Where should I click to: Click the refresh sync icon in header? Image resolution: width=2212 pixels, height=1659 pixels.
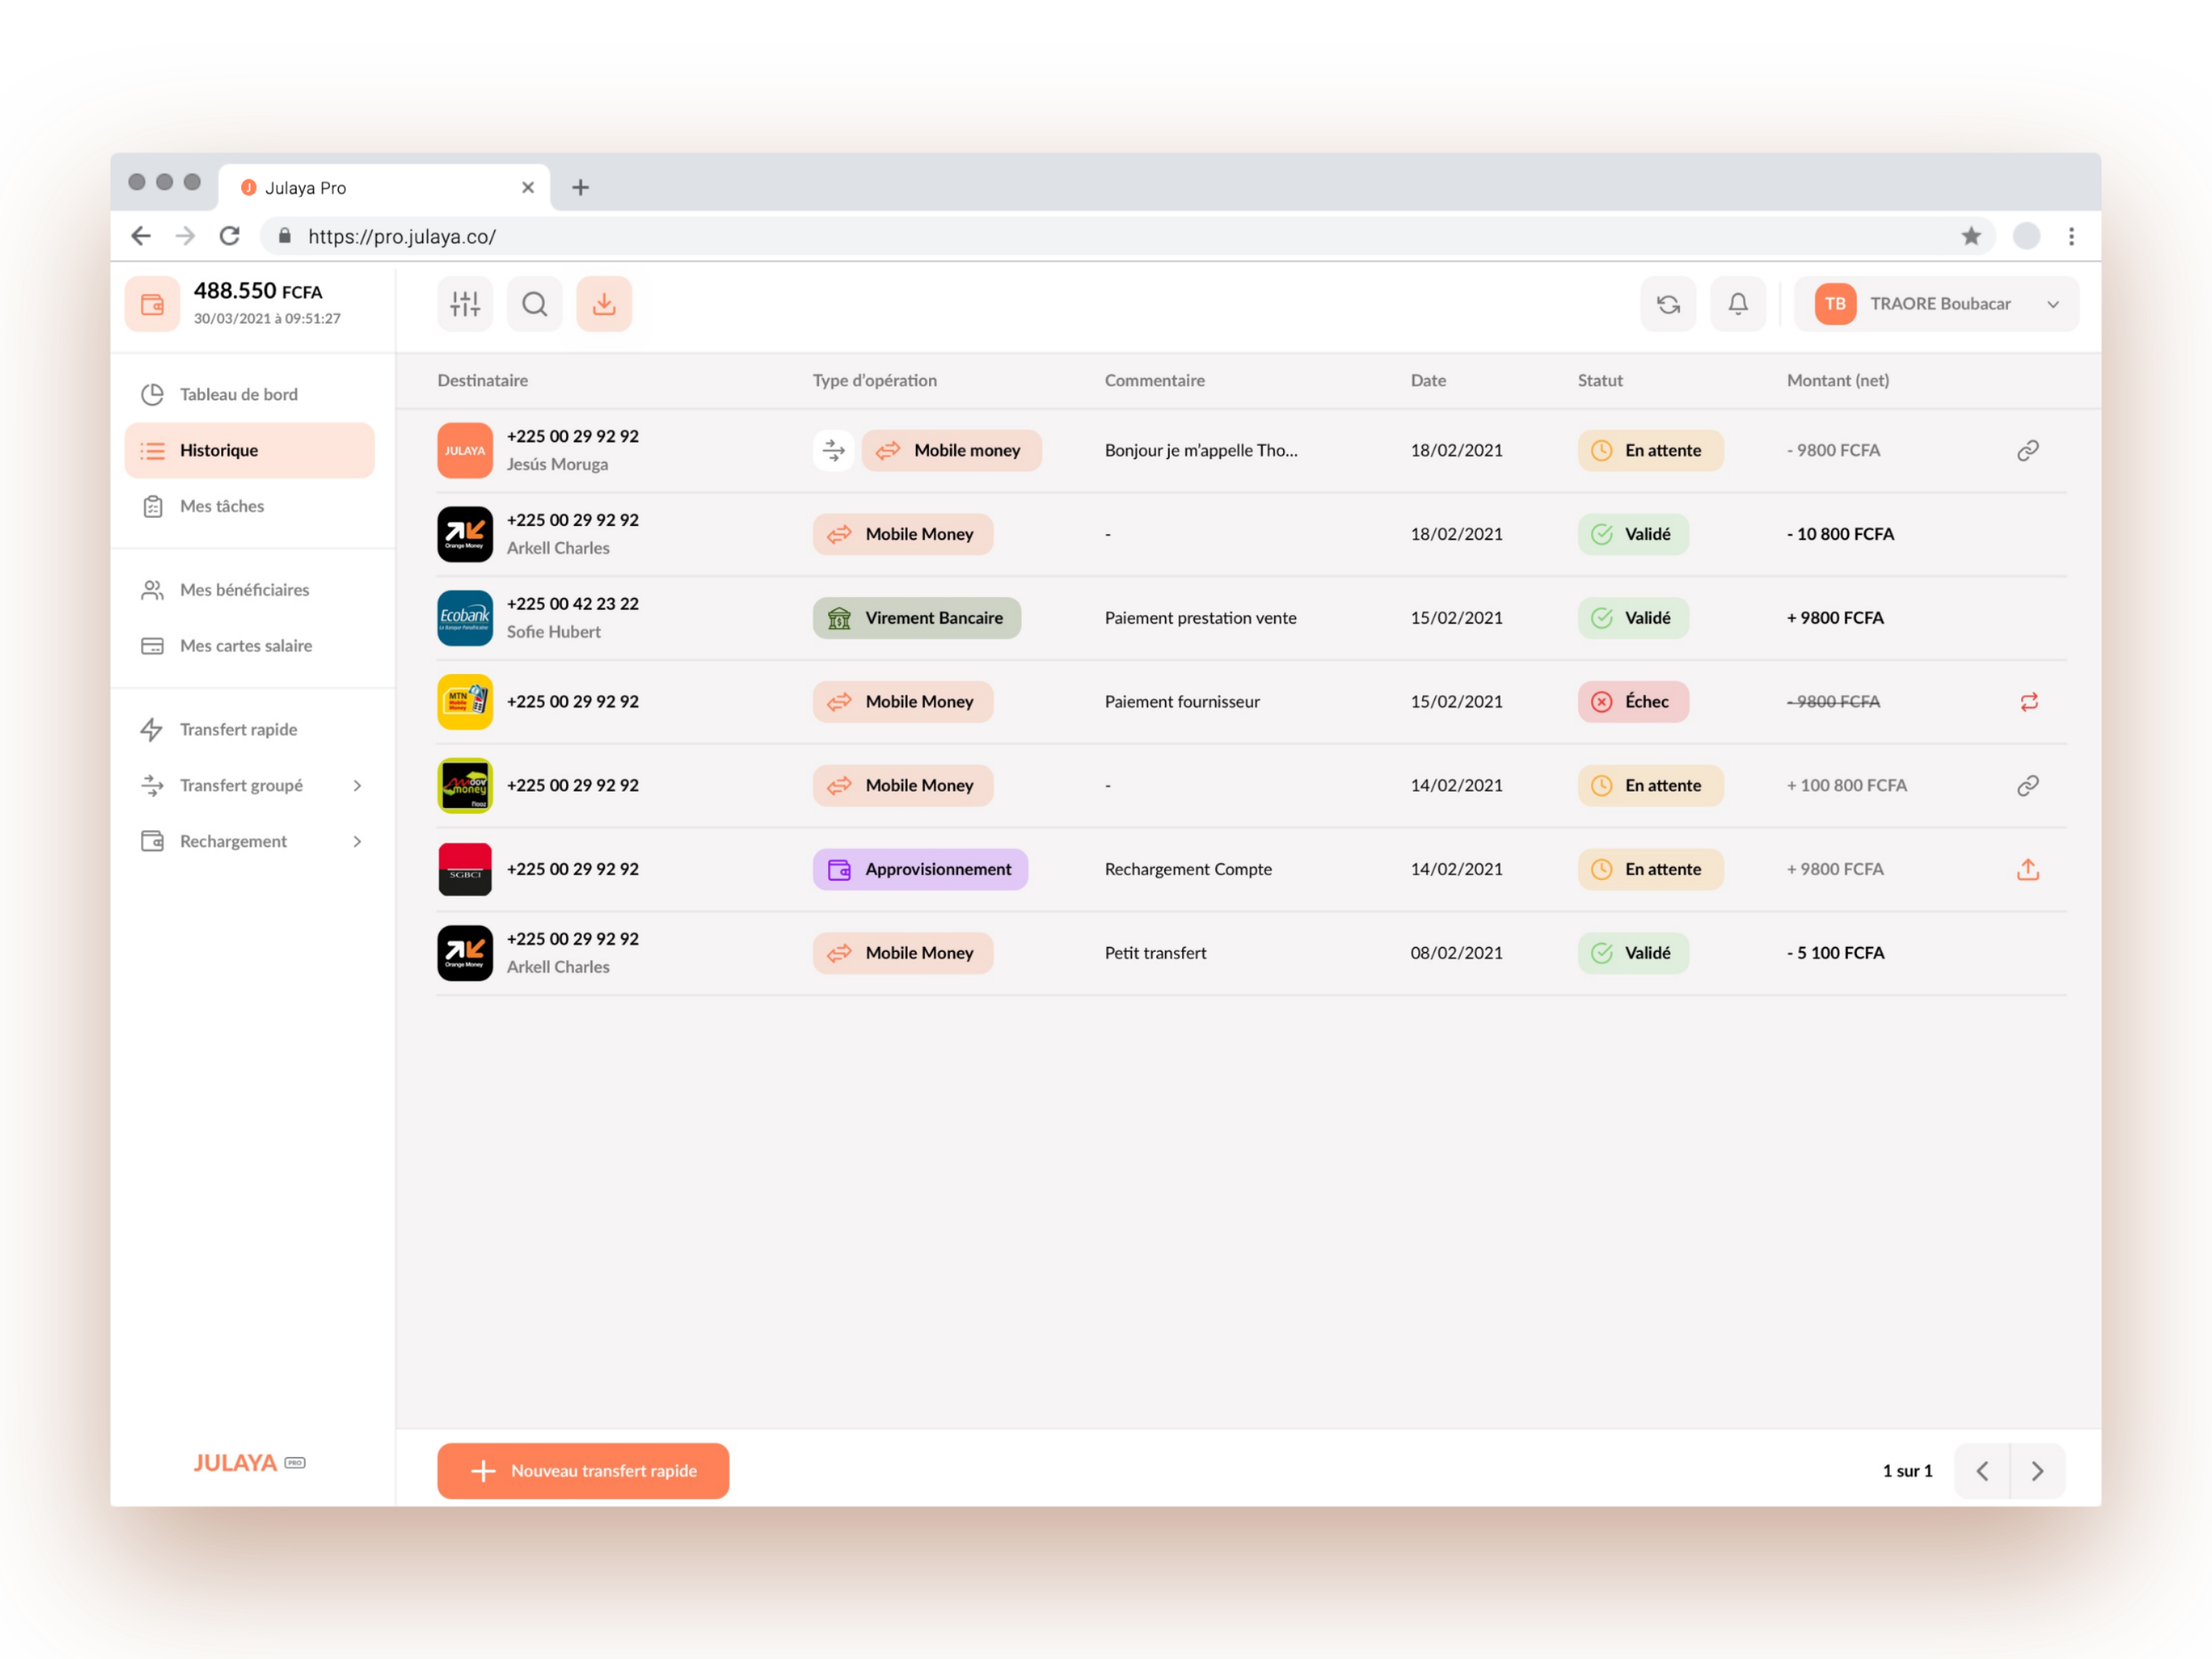[1668, 304]
